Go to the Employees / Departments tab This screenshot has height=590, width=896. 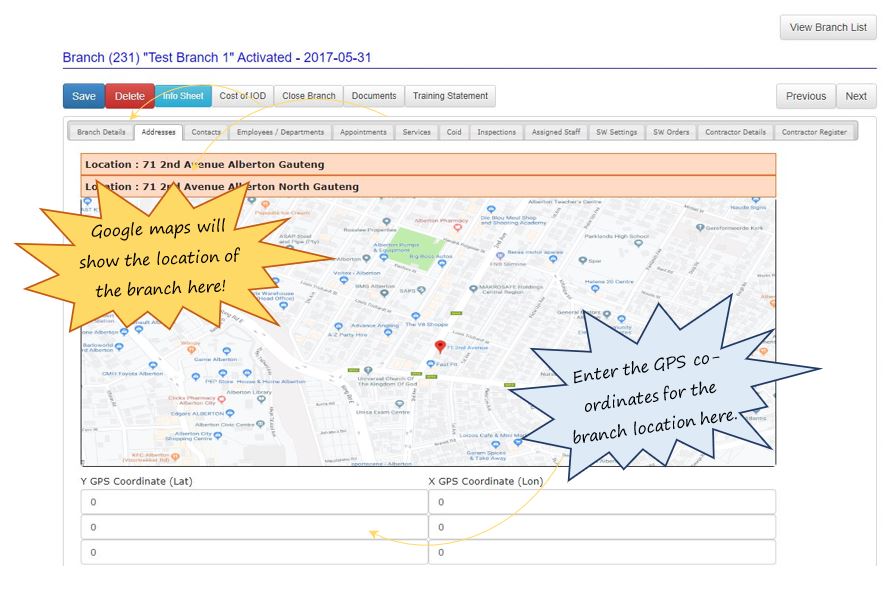coord(281,132)
